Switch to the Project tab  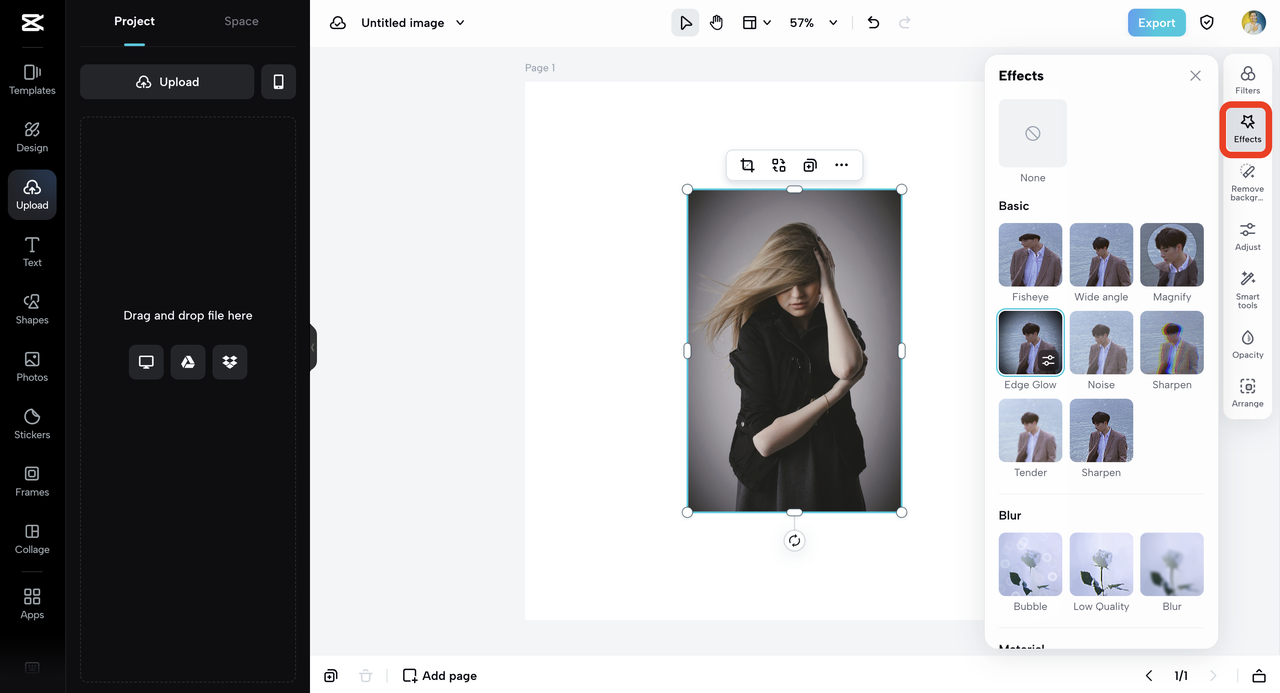[x=134, y=21]
